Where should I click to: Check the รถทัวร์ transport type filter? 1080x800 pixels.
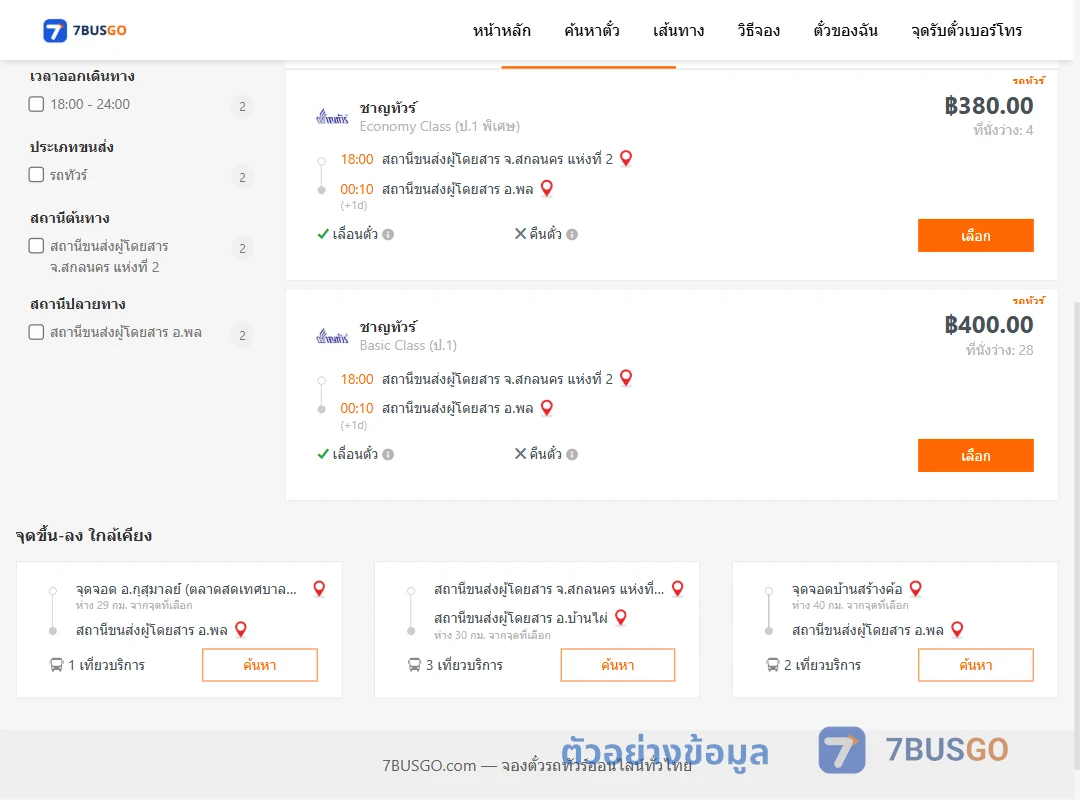click(37, 174)
